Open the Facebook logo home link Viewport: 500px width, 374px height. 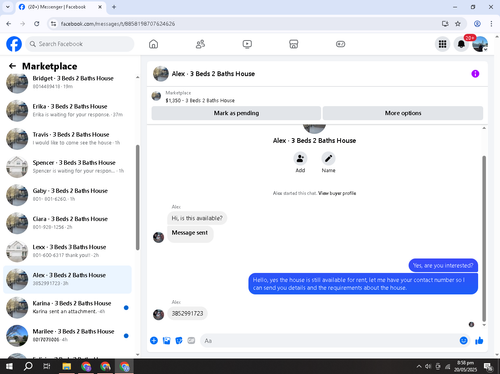14,44
